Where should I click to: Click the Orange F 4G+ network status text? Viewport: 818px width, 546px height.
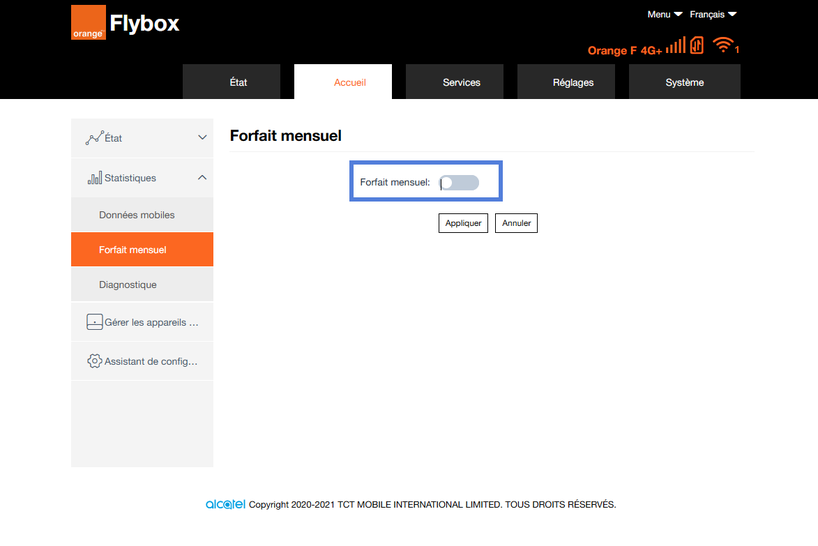click(625, 51)
